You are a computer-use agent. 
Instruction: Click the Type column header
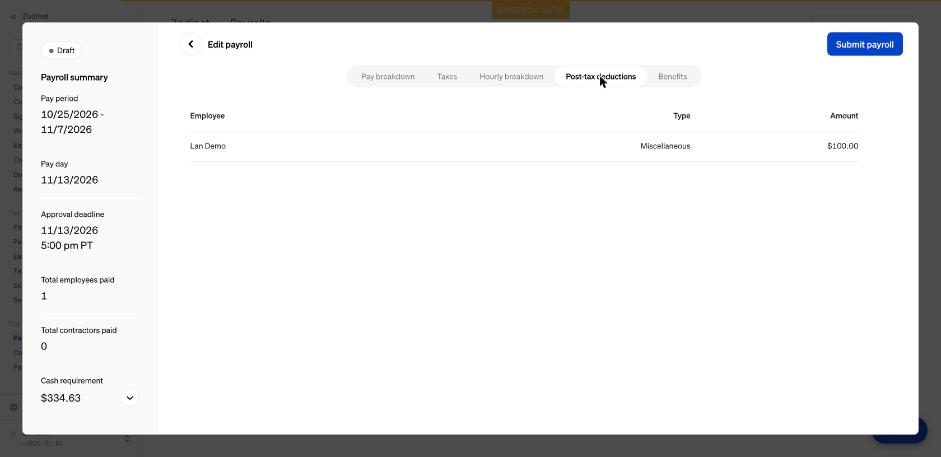(682, 116)
